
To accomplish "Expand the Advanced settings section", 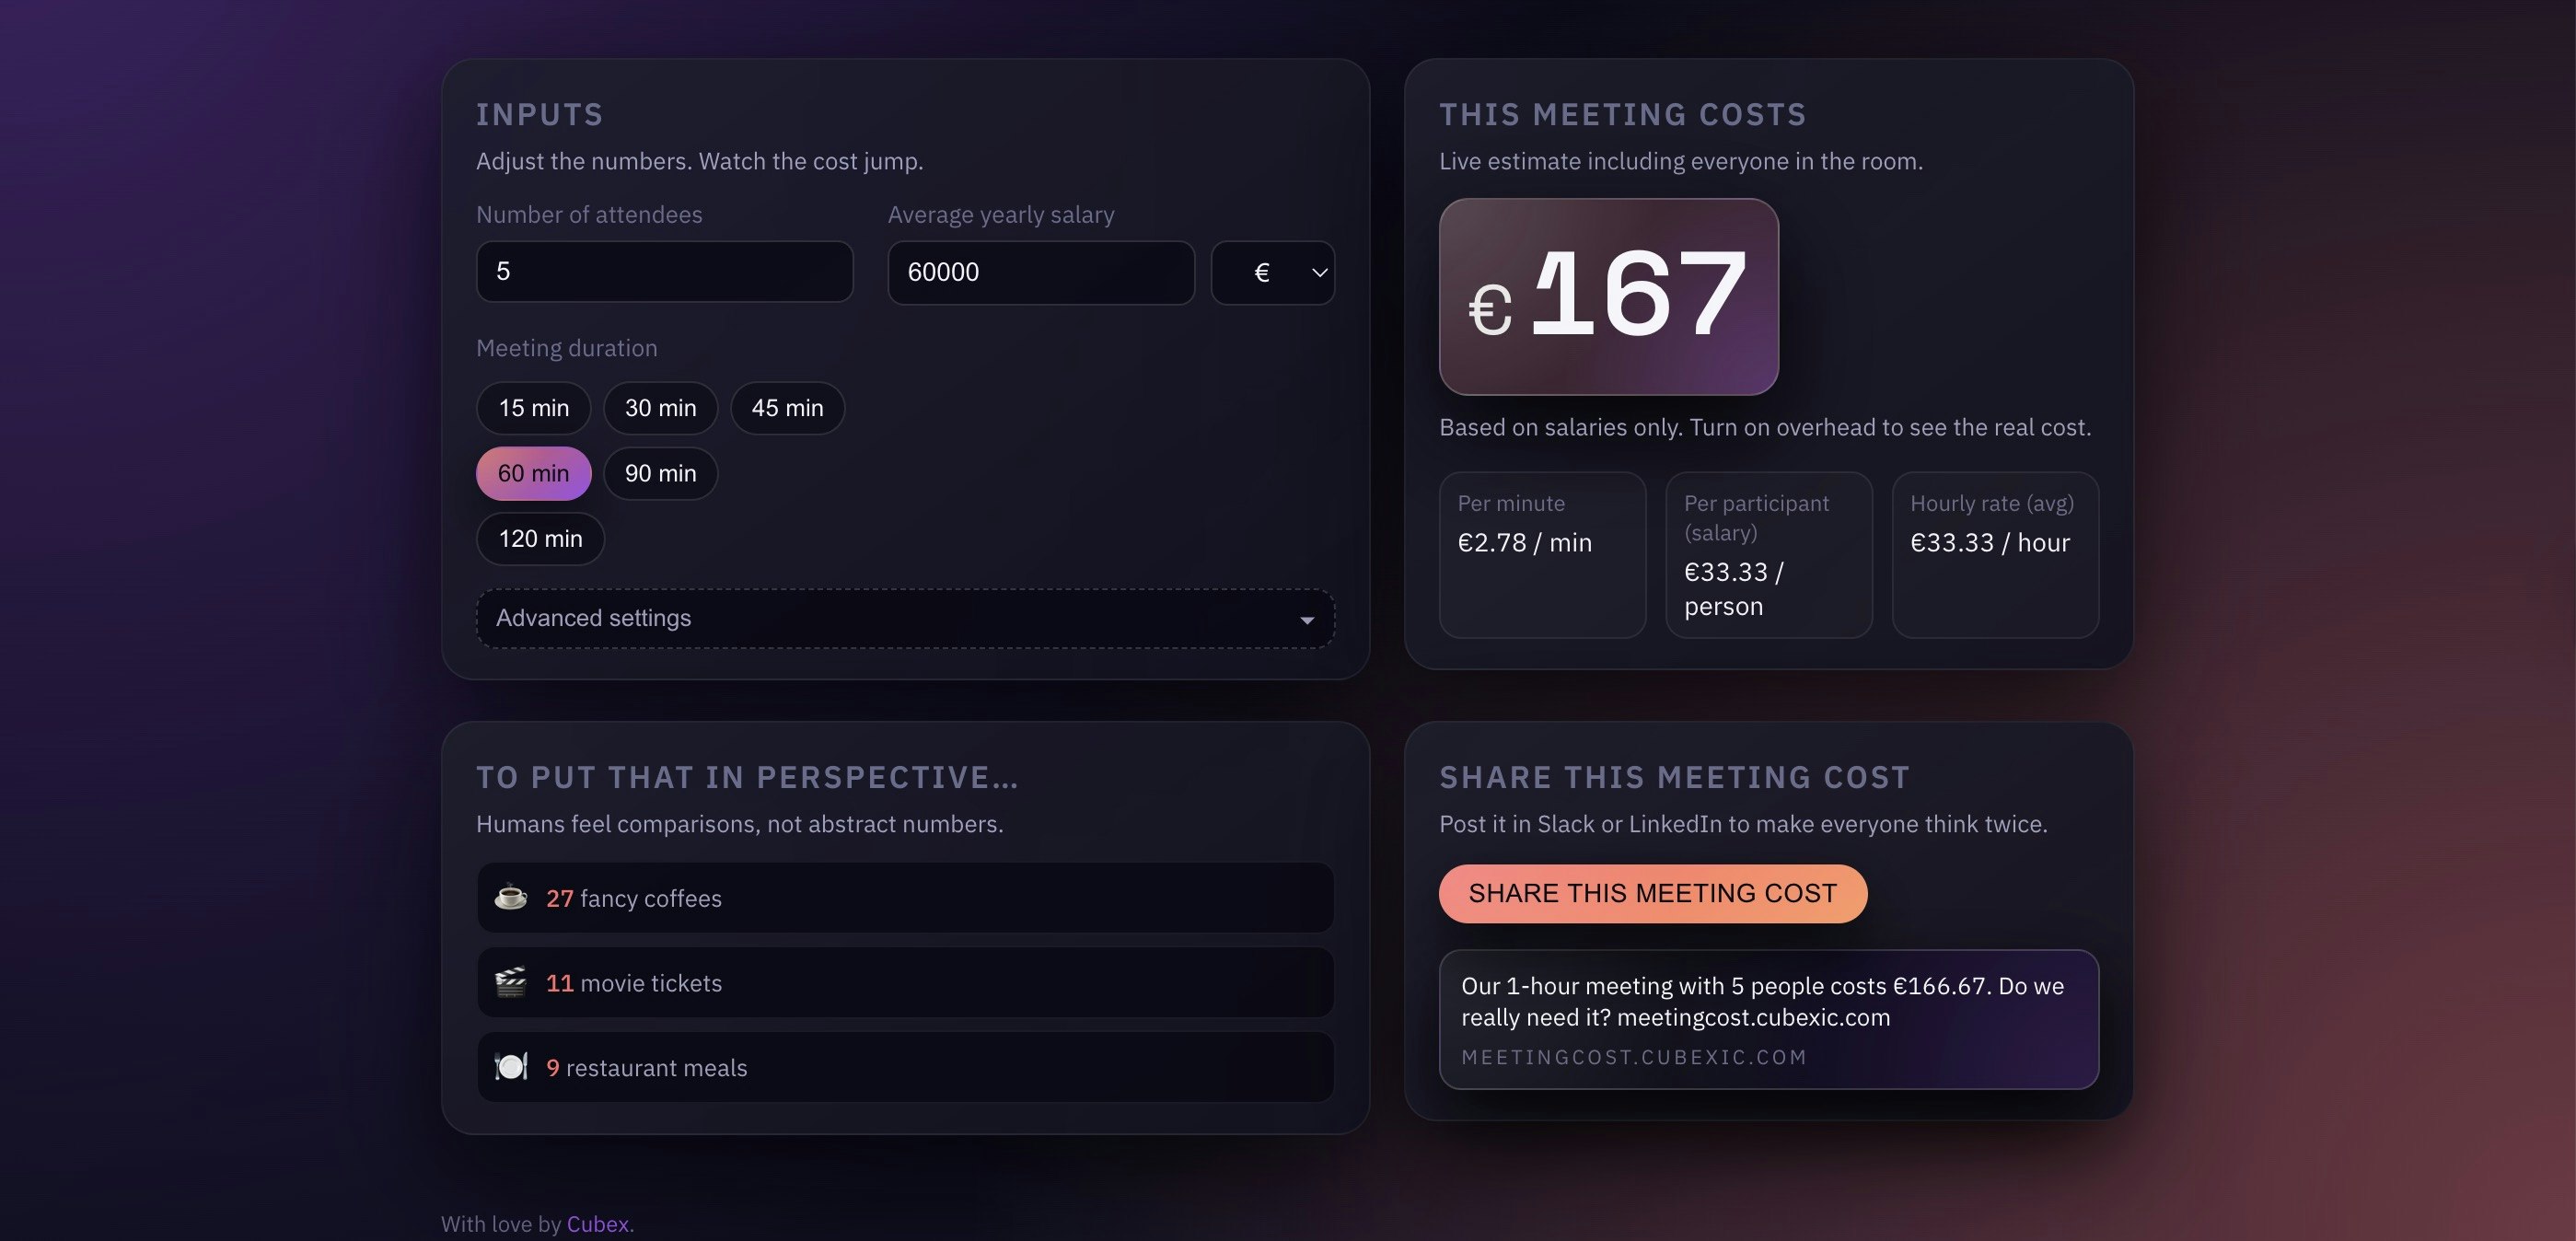I will click(904, 618).
